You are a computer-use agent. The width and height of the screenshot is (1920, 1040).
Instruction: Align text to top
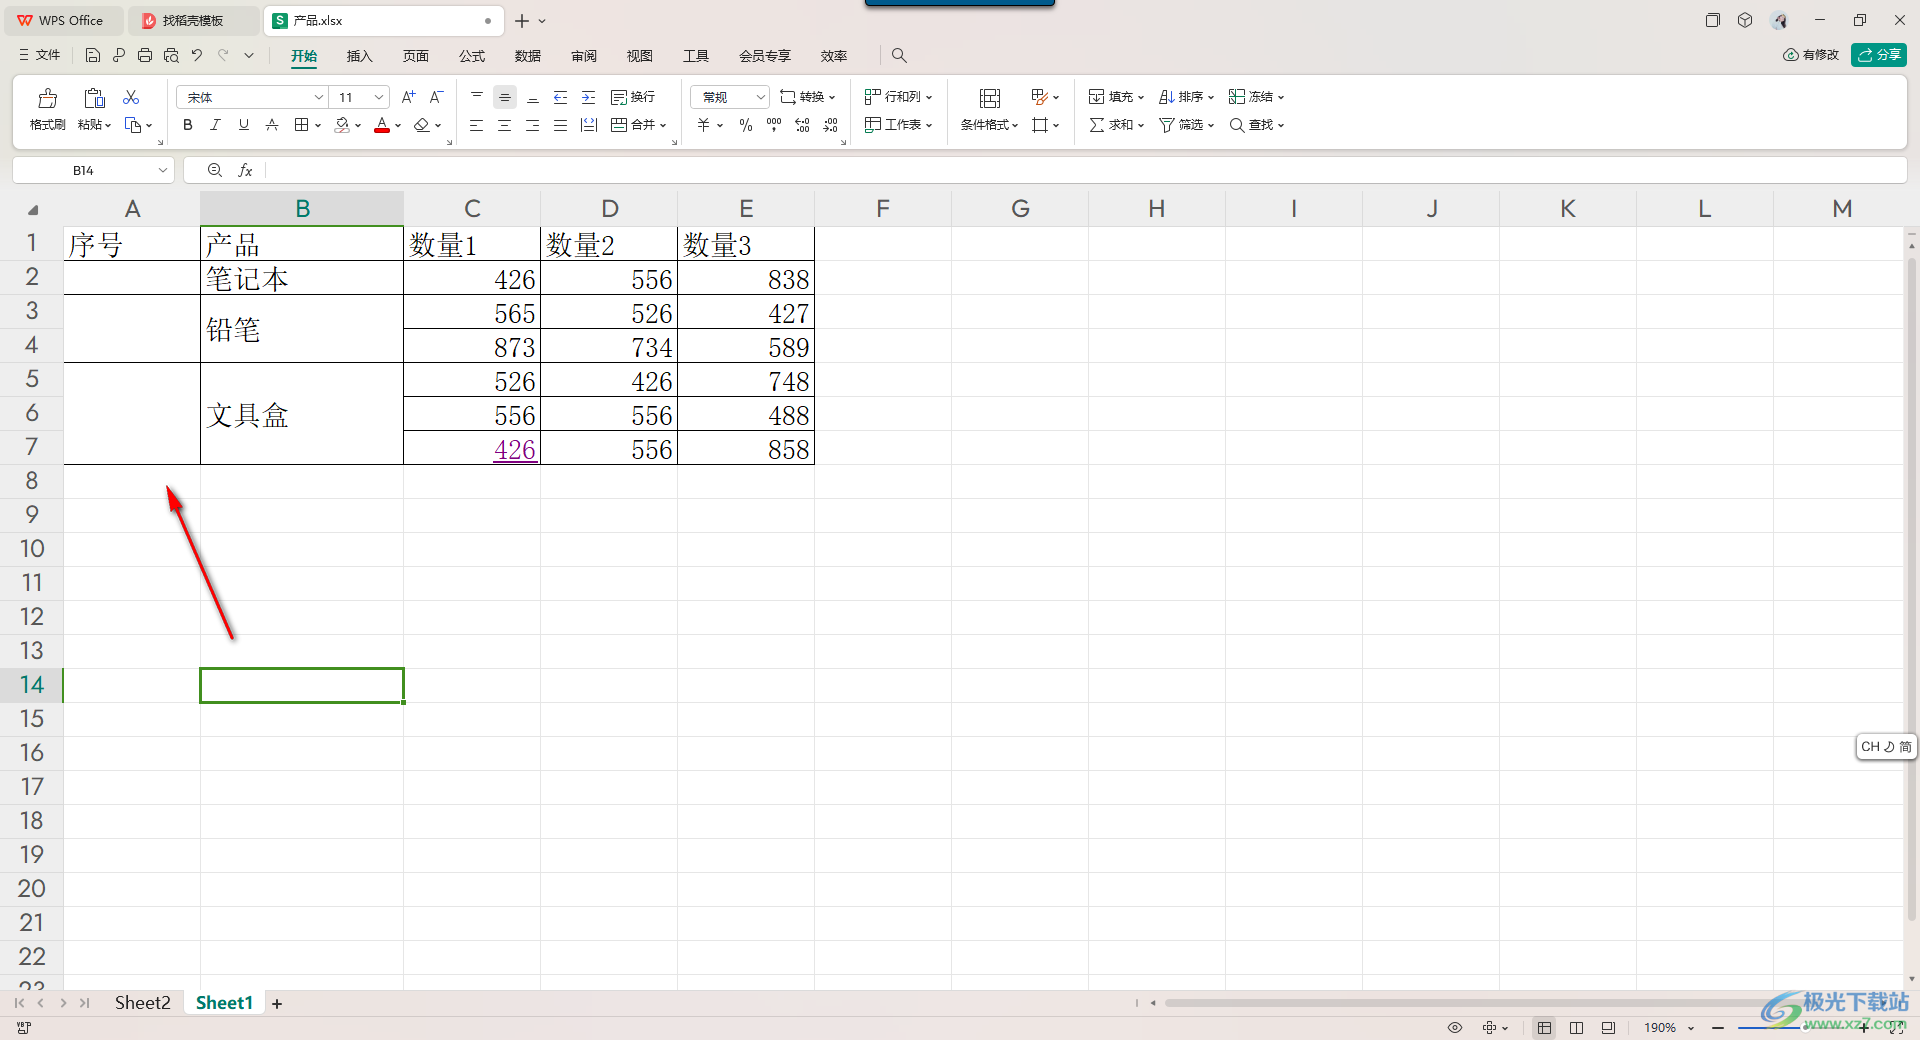coord(477,97)
